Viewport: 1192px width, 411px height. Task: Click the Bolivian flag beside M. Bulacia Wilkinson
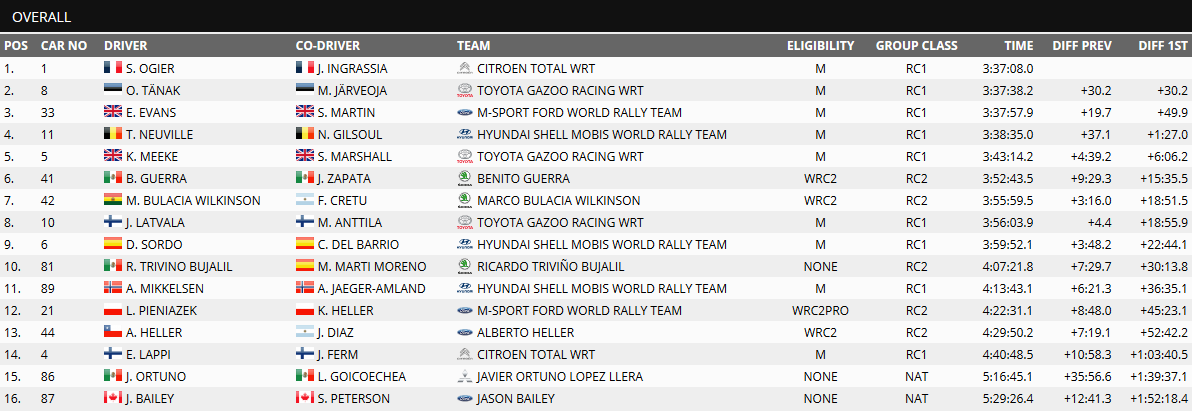[x=113, y=201]
